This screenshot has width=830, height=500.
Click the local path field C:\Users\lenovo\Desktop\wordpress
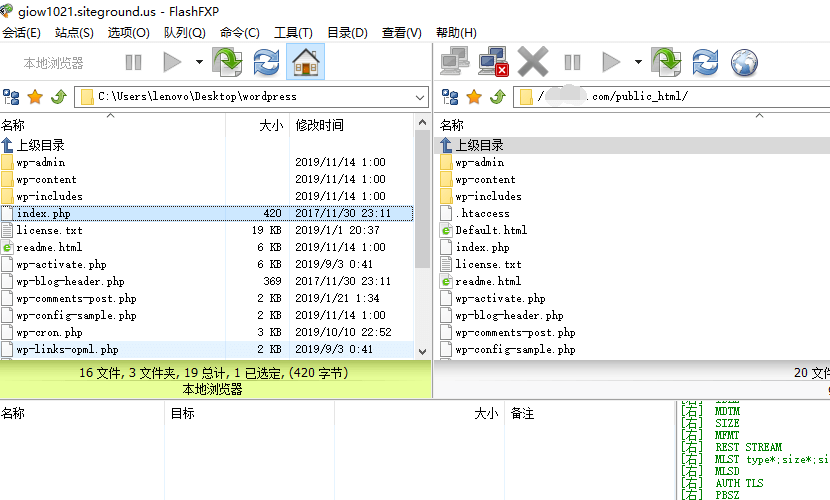pos(251,97)
